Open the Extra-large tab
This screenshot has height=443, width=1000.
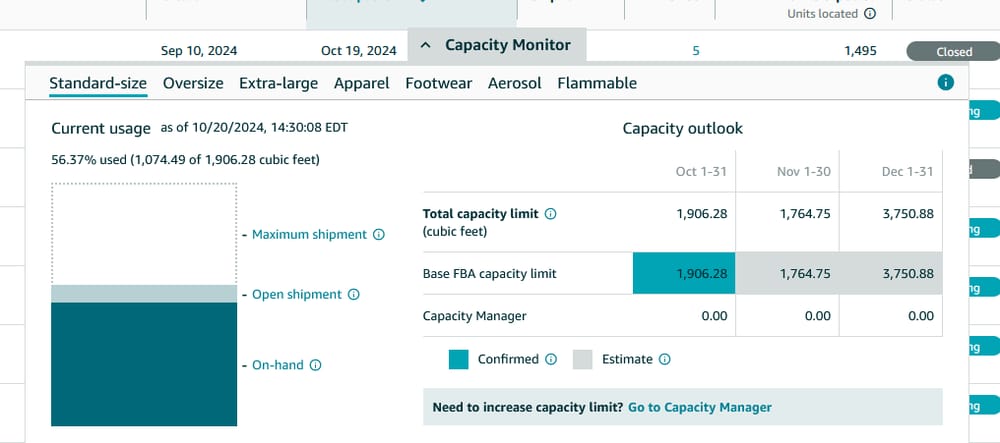click(278, 83)
